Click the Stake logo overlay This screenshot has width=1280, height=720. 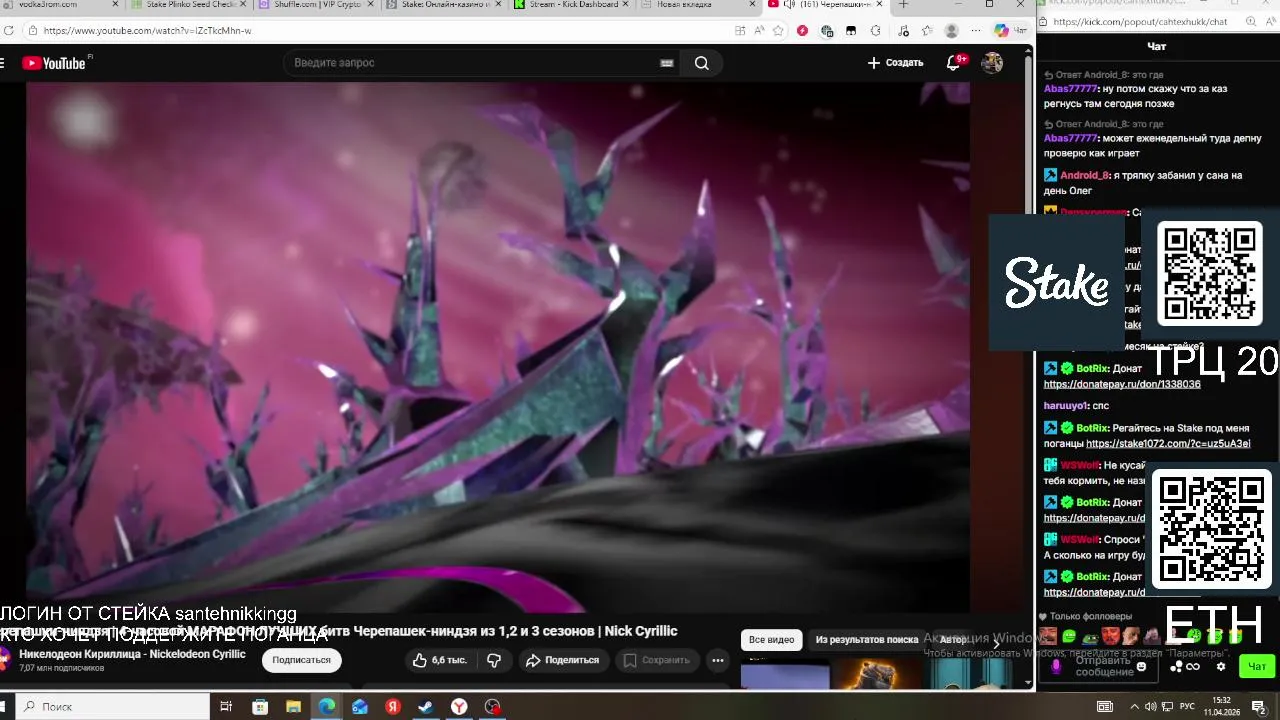click(x=1057, y=282)
